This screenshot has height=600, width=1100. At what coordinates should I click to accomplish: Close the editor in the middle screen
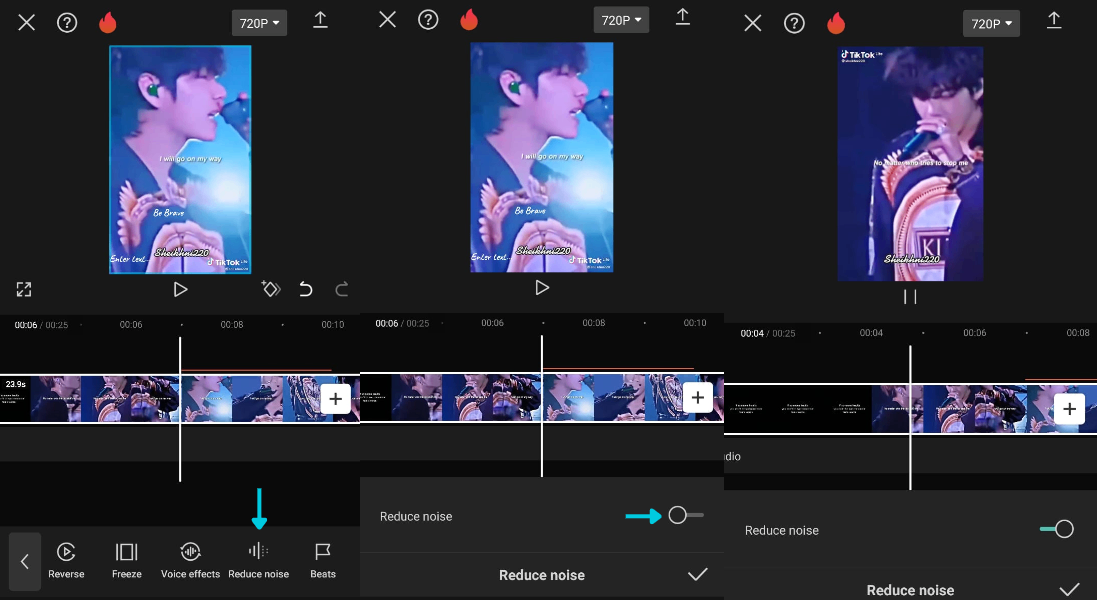click(387, 20)
